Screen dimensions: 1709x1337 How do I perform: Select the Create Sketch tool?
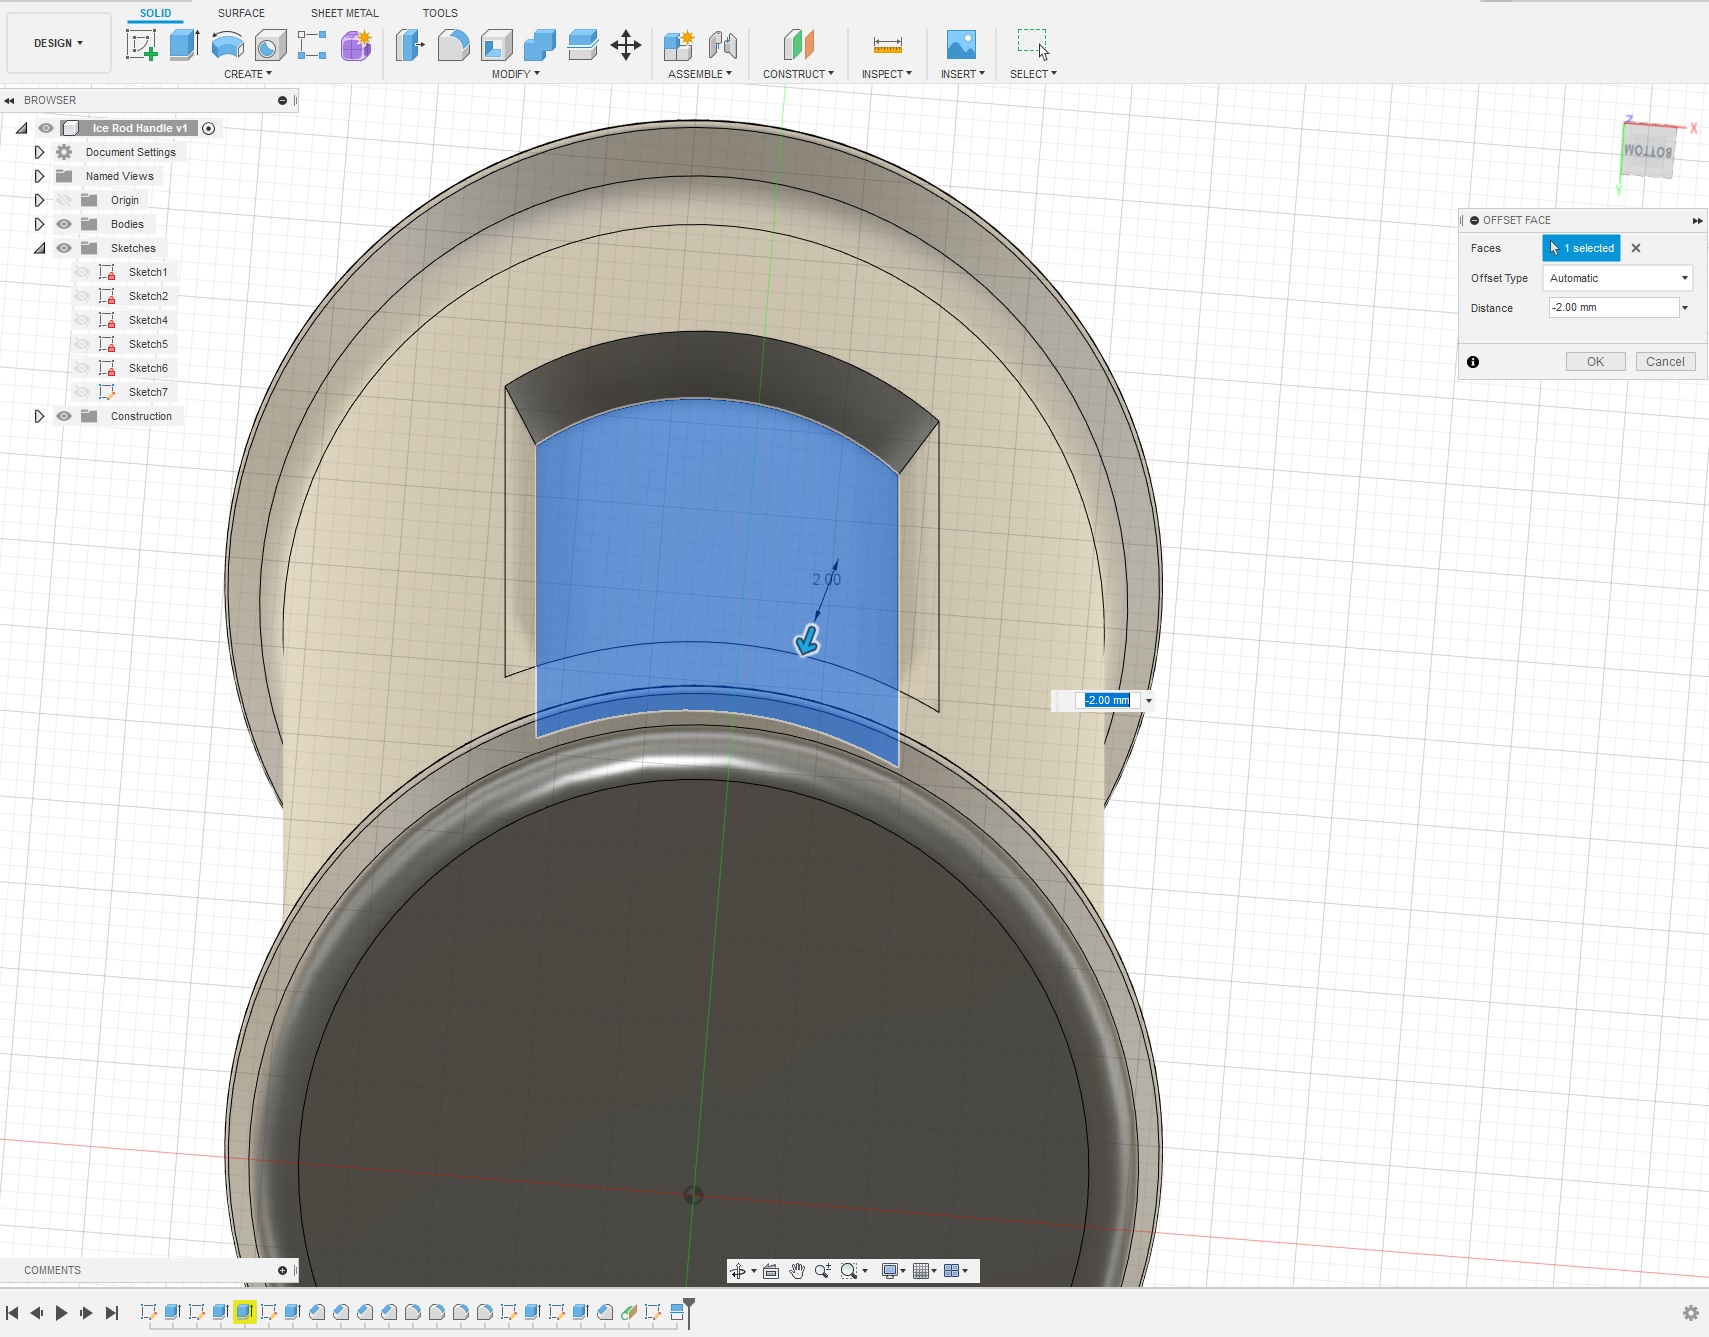(x=142, y=45)
